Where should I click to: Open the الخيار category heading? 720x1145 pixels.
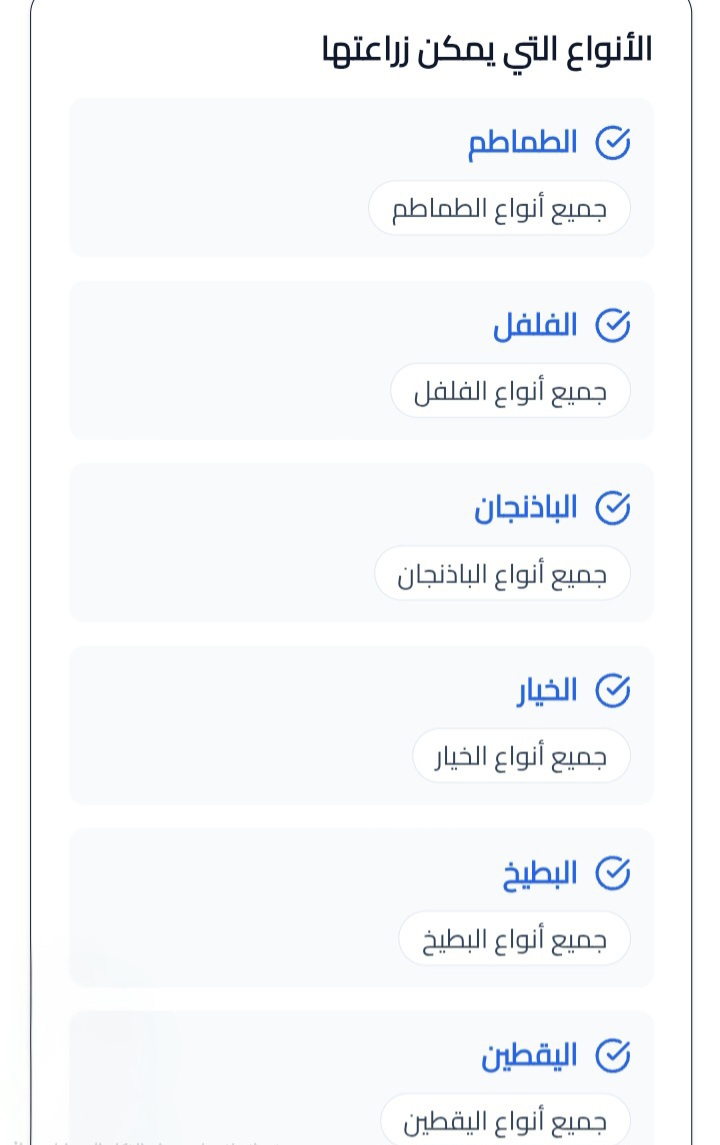[x=547, y=690]
